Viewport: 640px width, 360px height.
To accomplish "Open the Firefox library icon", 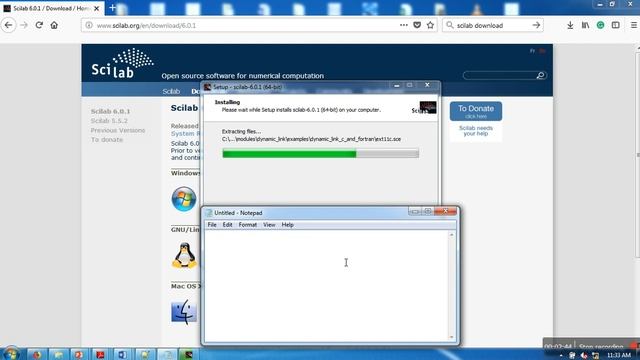I will (x=585, y=25).
